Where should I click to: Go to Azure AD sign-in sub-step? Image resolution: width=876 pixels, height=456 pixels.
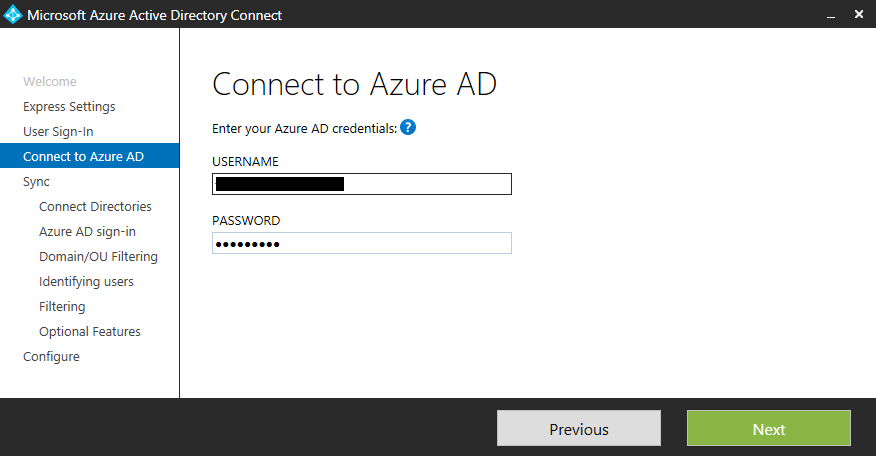87,232
